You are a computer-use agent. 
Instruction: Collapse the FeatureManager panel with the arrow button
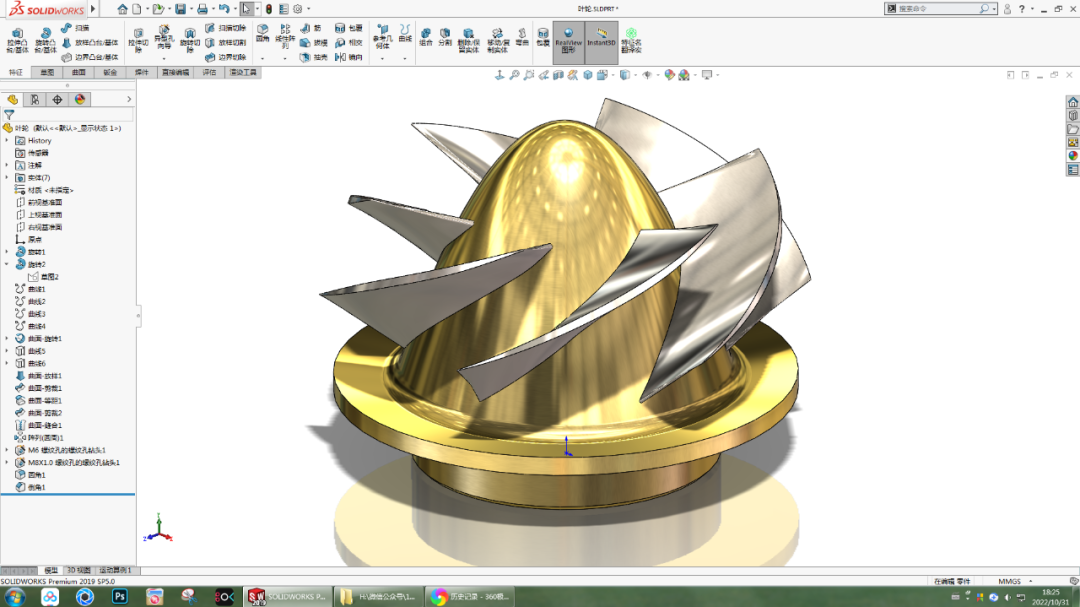pos(128,99)
